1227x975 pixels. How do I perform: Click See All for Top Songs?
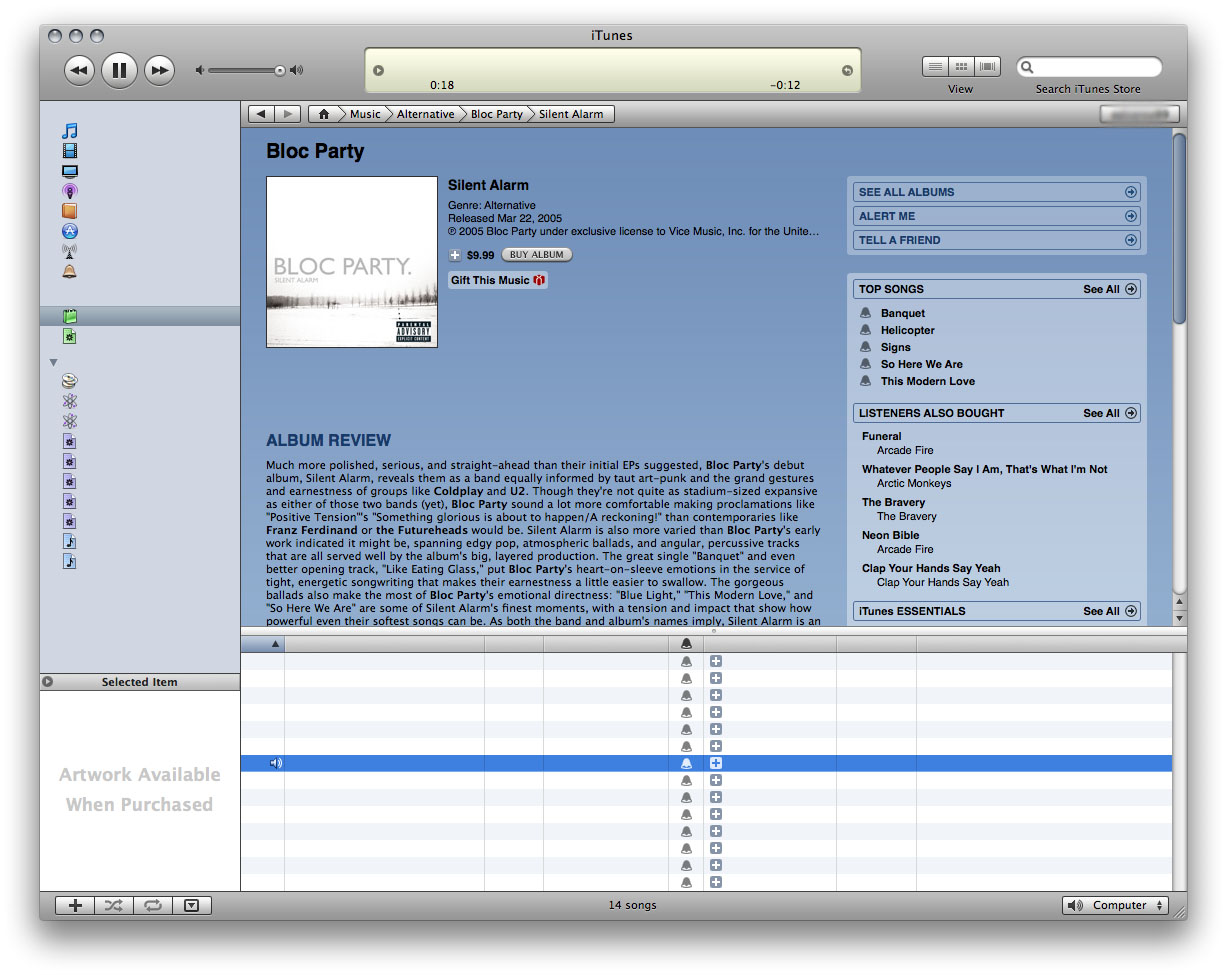point(1110,289)
